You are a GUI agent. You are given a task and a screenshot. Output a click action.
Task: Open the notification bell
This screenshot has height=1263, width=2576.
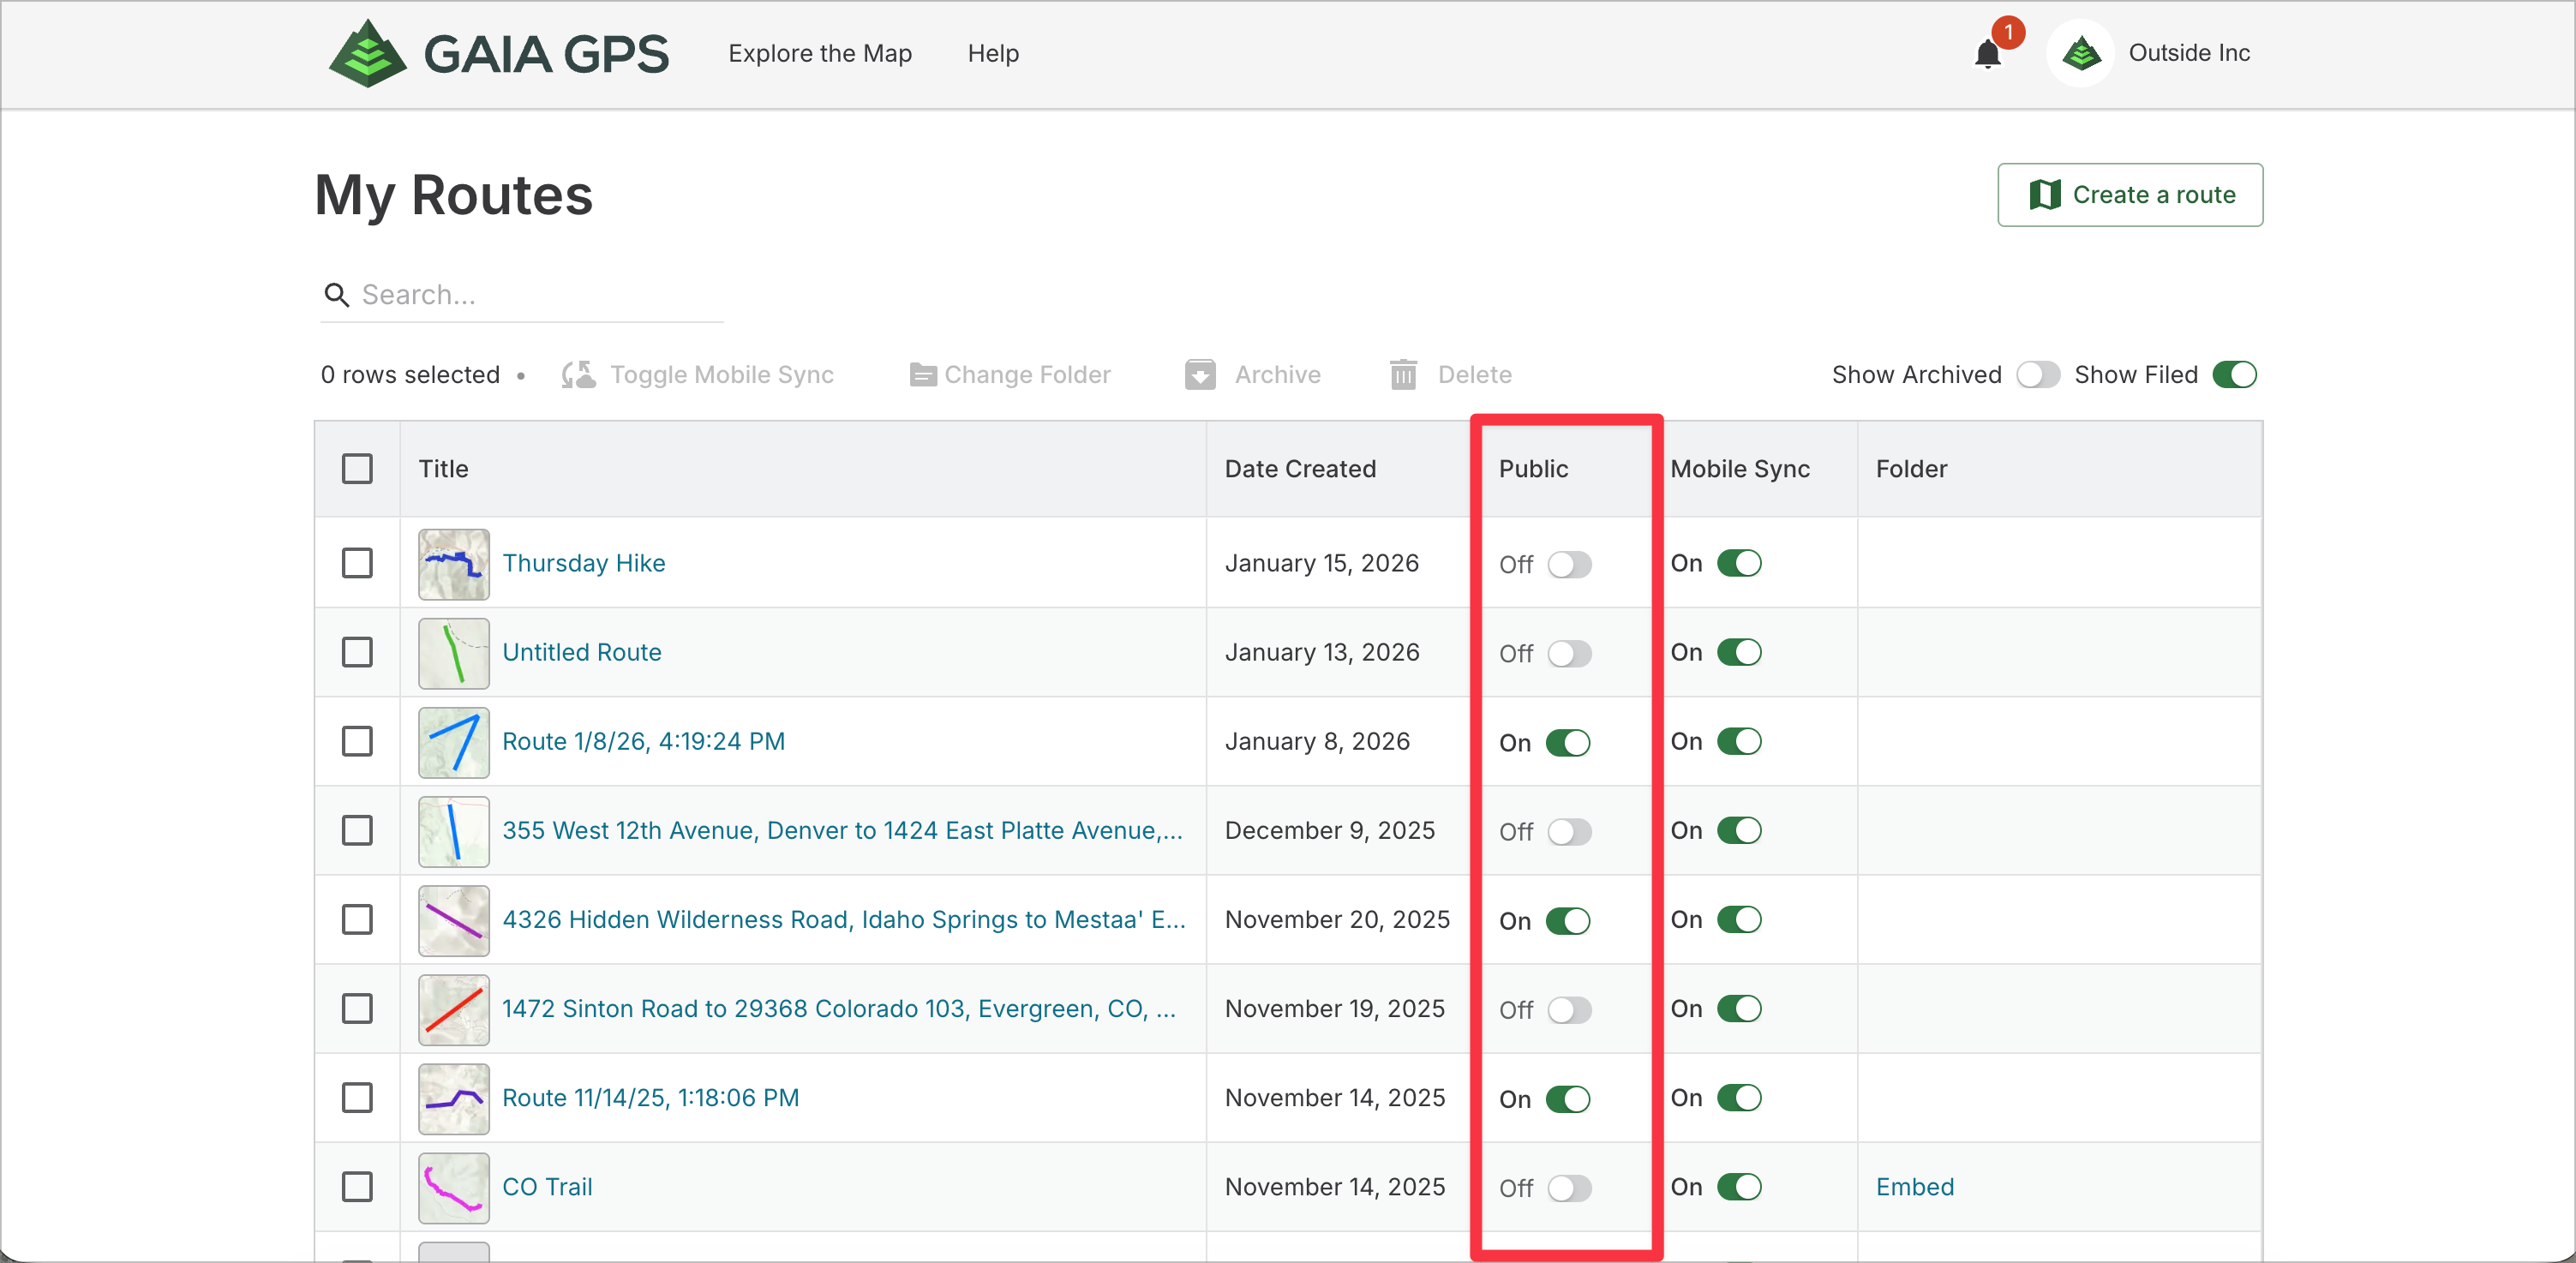click(x=1987, y=54)
